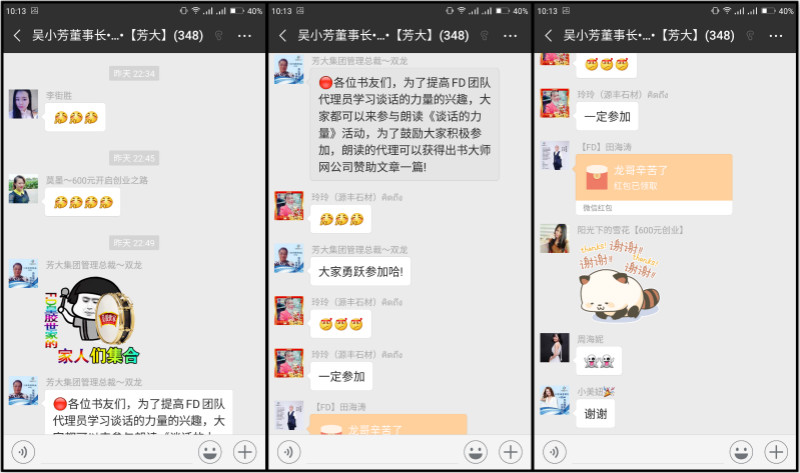Switch to voice input in the left chat panel
Screen dimensions: 800x473
[24, 451]
